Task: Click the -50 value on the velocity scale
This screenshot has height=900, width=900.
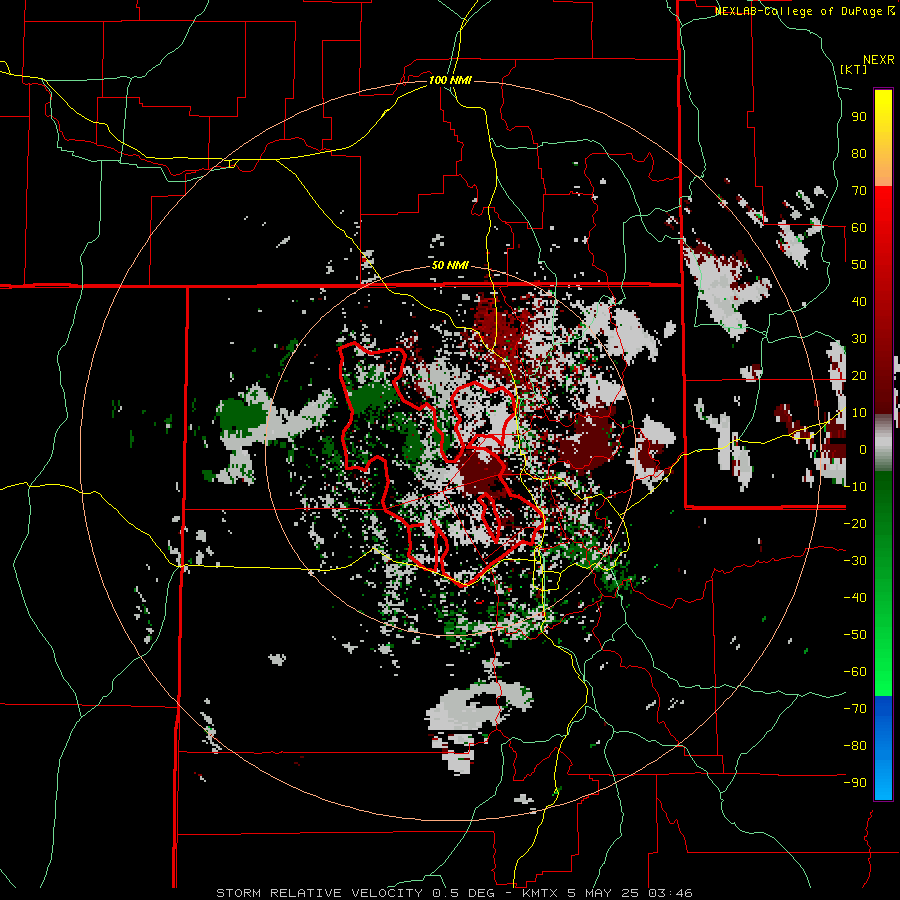Action: coord(855,635)
